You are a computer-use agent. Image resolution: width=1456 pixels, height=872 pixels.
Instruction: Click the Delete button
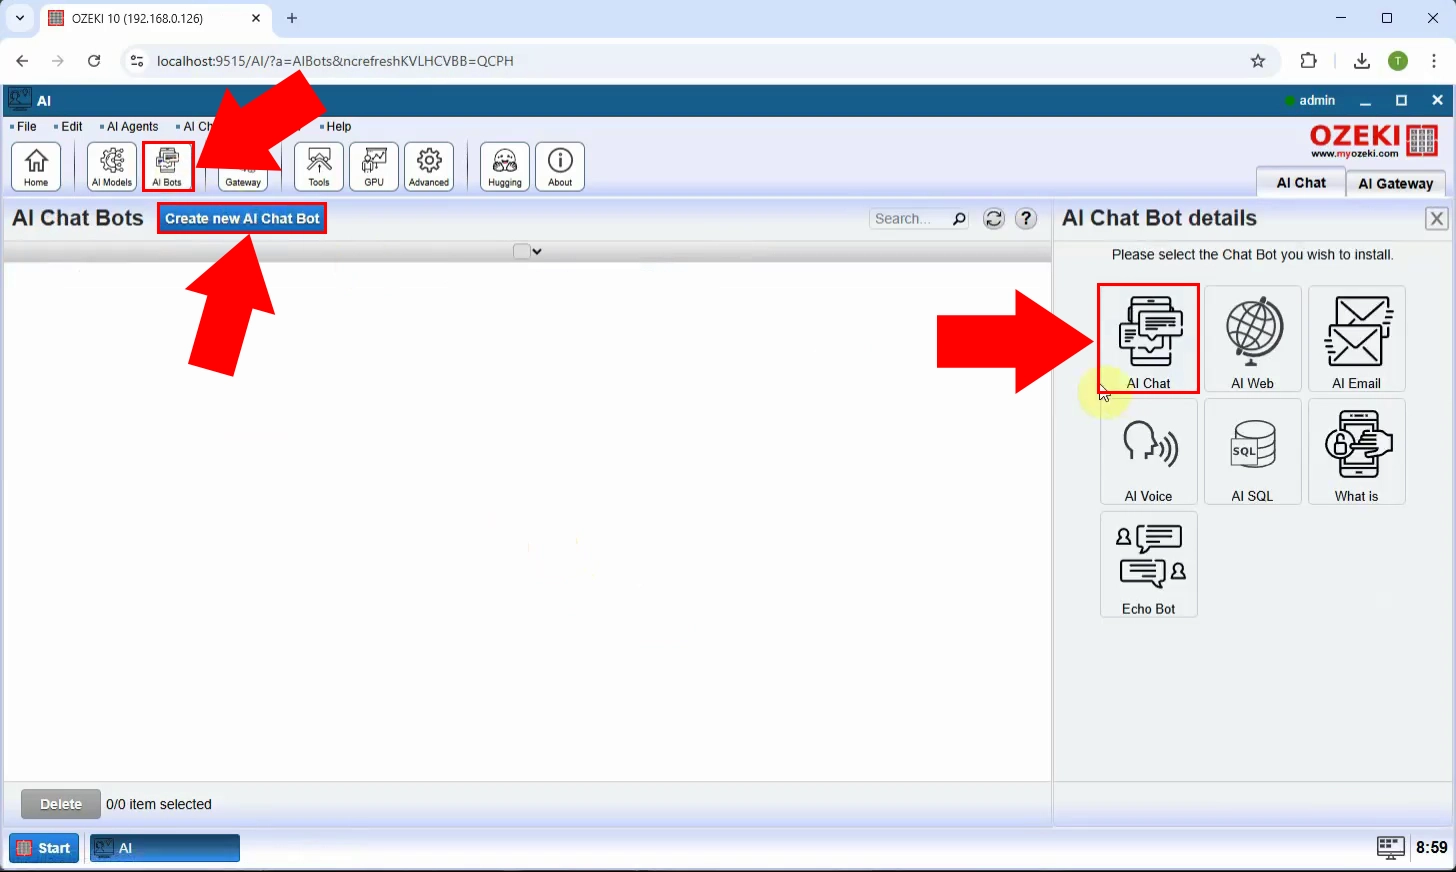(61, 804)
